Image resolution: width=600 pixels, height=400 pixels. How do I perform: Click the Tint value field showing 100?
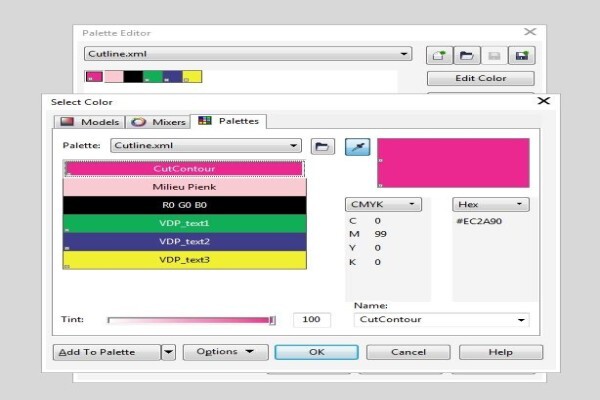[311, 320]
